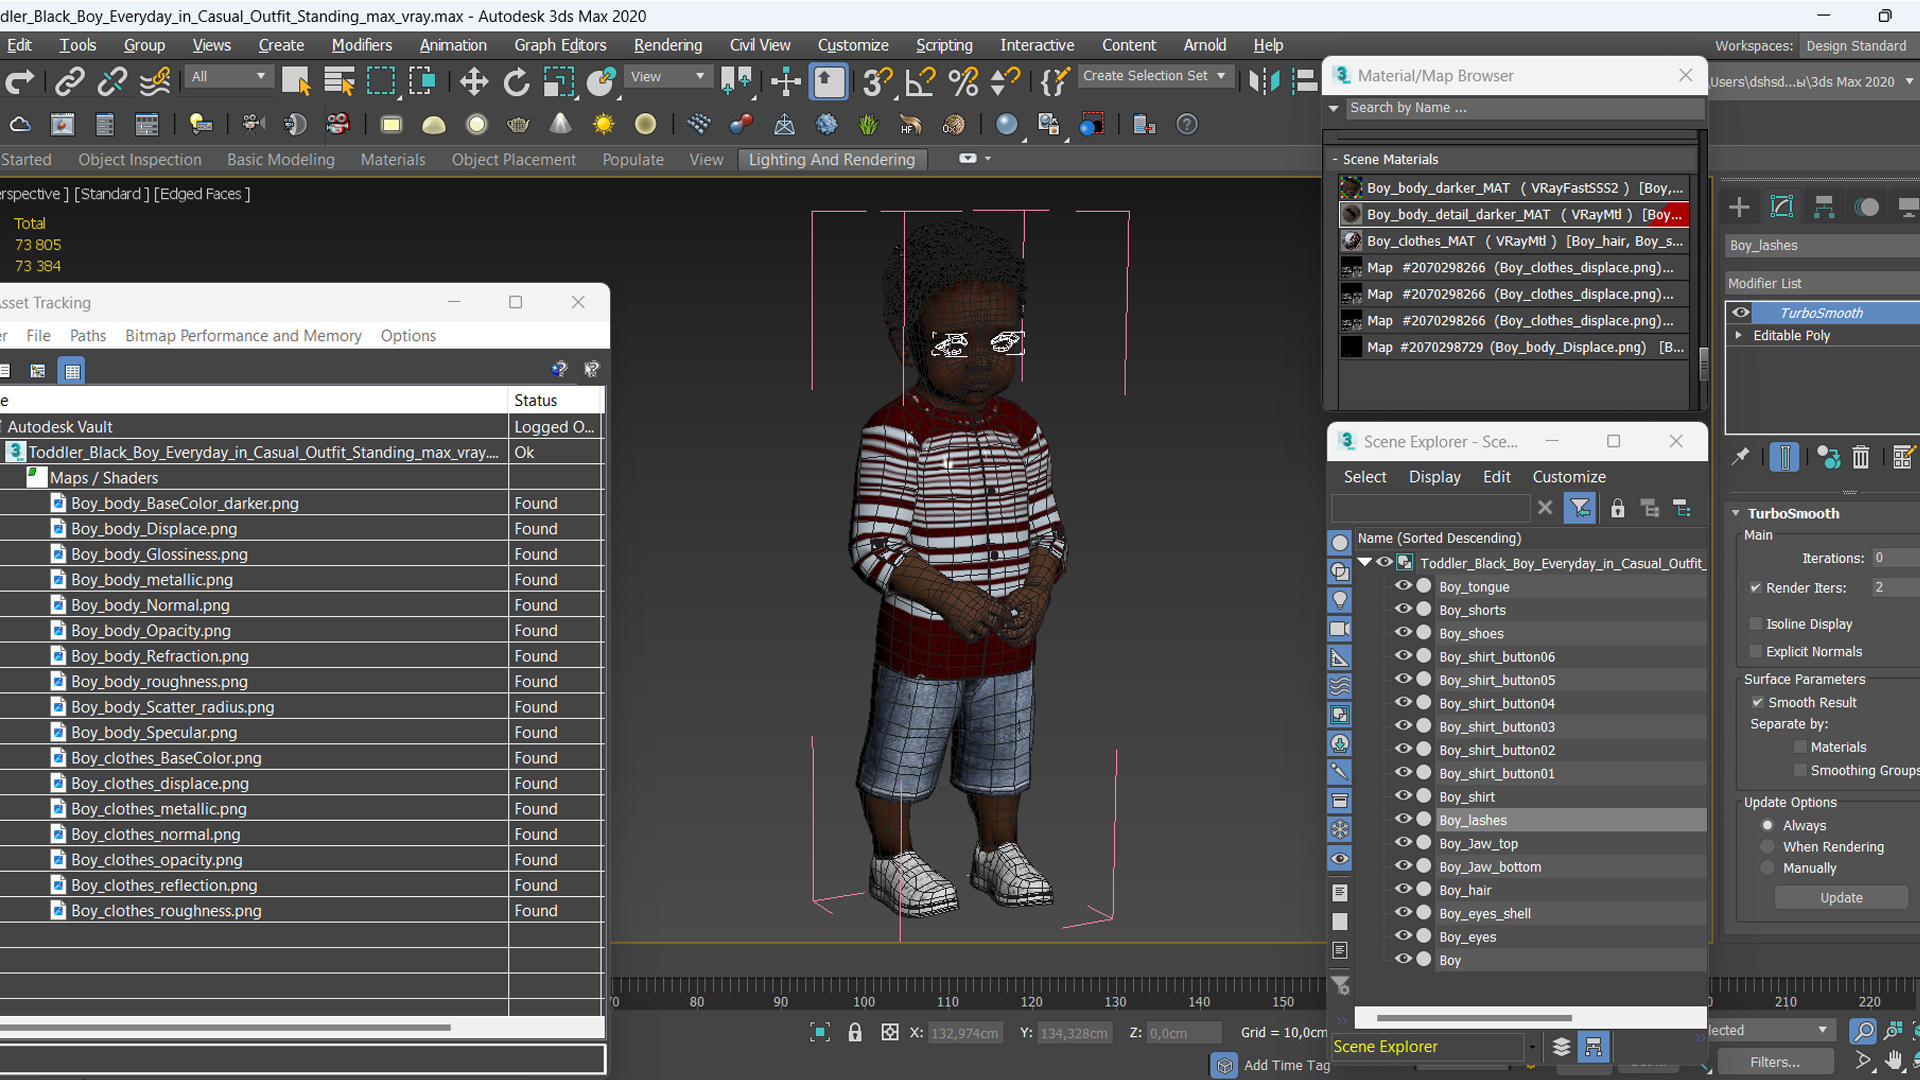Click Pin Stack icon under modifier list
1920x1080 pixels.
coord(1741,457)
